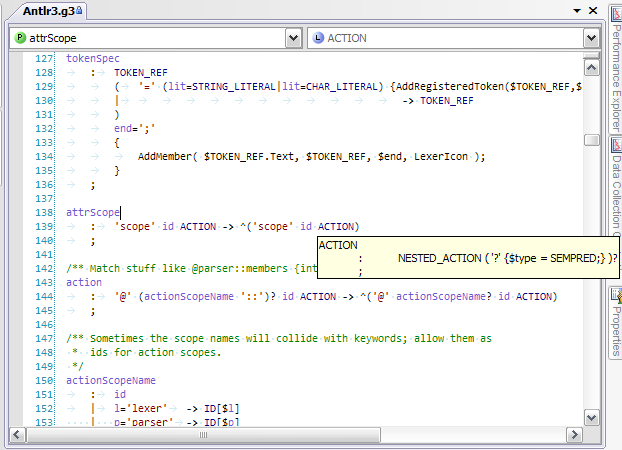Click the horizontal scrollbar right arrow
622x450 pixels.
coord(574,435)
